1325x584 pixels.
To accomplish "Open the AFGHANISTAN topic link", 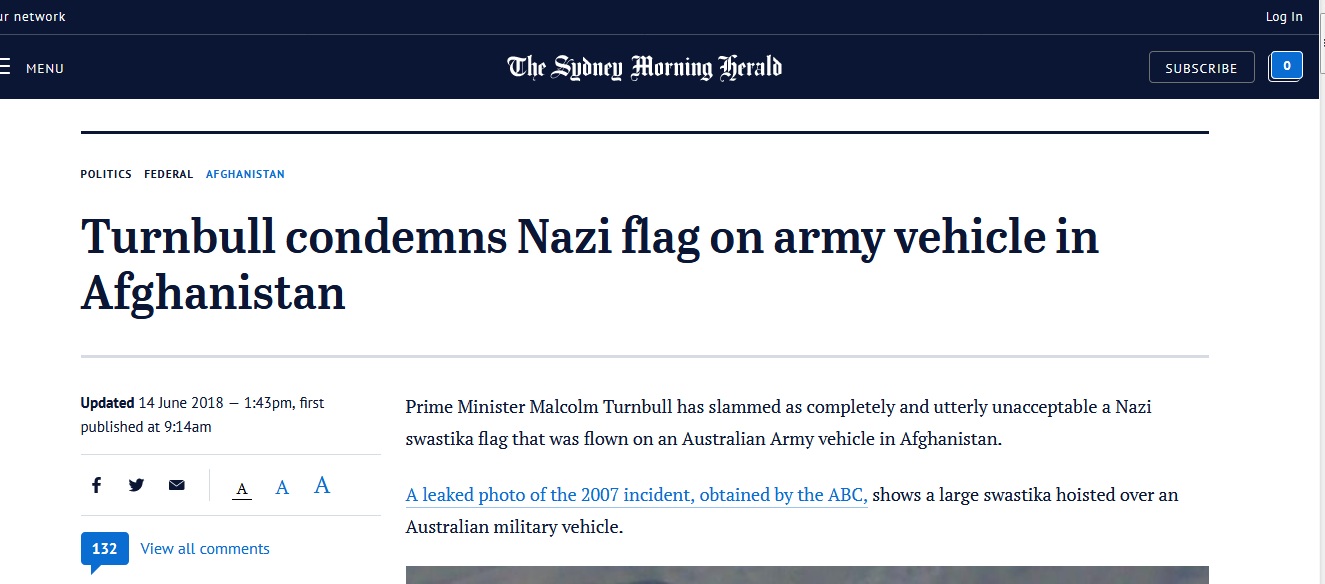I will pos(245,174).
